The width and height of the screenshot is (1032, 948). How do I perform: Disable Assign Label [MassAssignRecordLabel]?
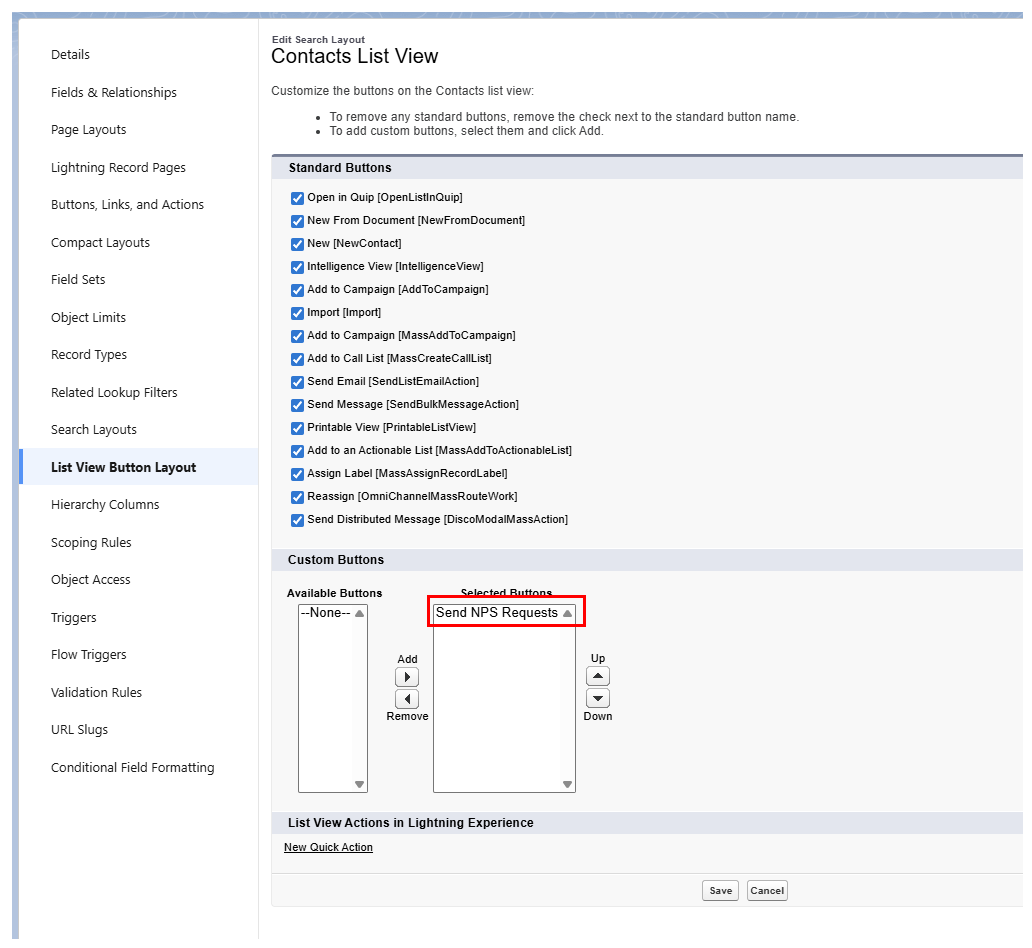click(x=297, y=473)
